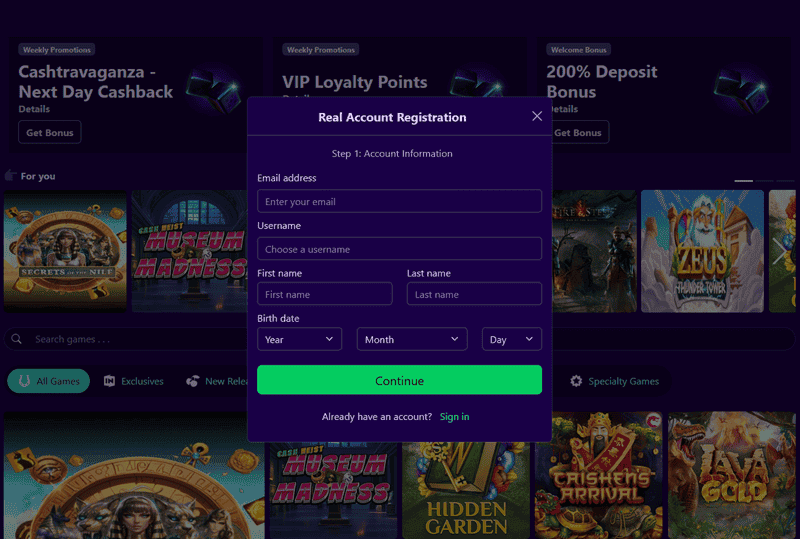The width and height of the screenshot is (800, 539).
Task: Click Weekly Promotions tag above Cashtravaganza
Action: [x=57, y=50]
